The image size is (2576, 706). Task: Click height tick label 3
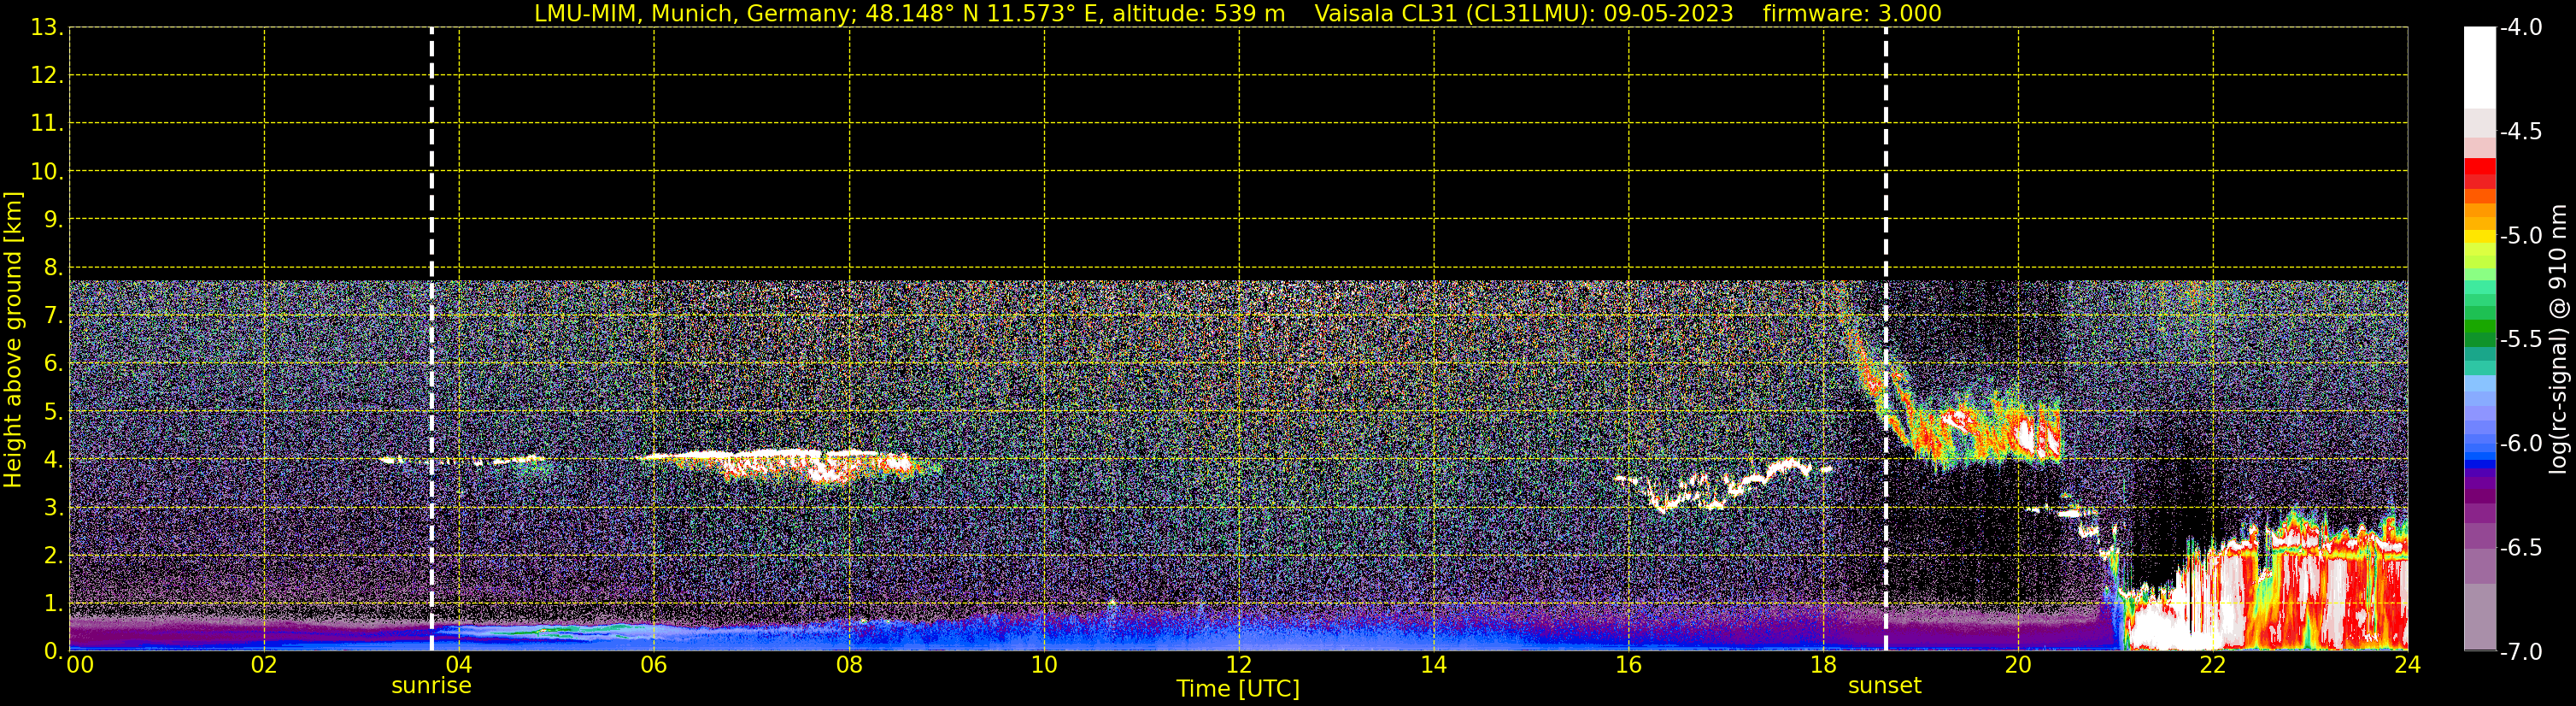click(52, 508)
